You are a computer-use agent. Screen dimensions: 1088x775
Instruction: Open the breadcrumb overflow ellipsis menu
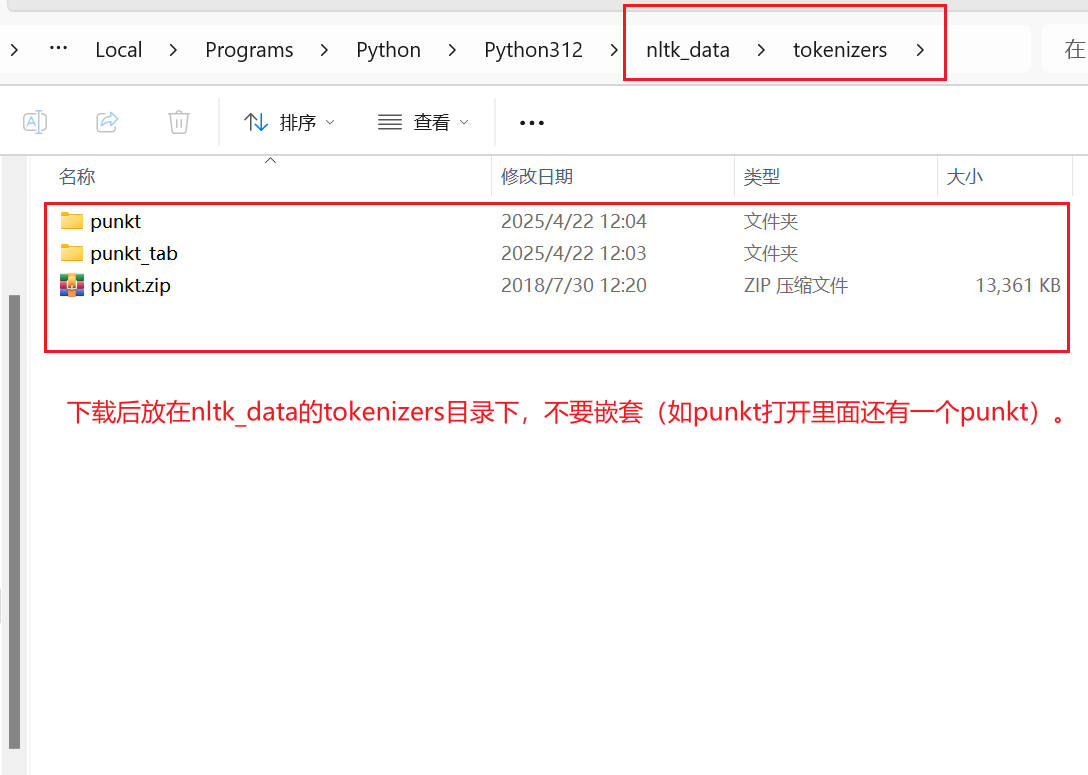[x=57, y=49]
